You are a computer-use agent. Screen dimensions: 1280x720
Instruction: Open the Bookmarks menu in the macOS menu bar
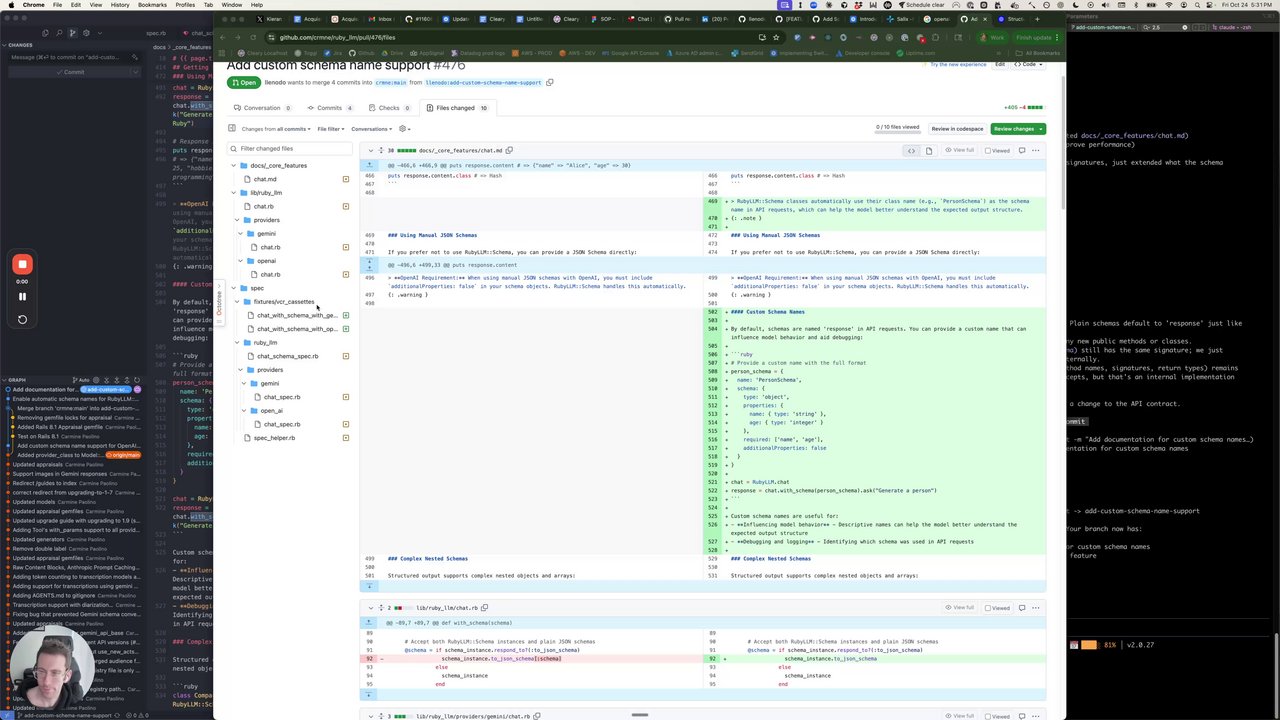[x=153, y=5]
